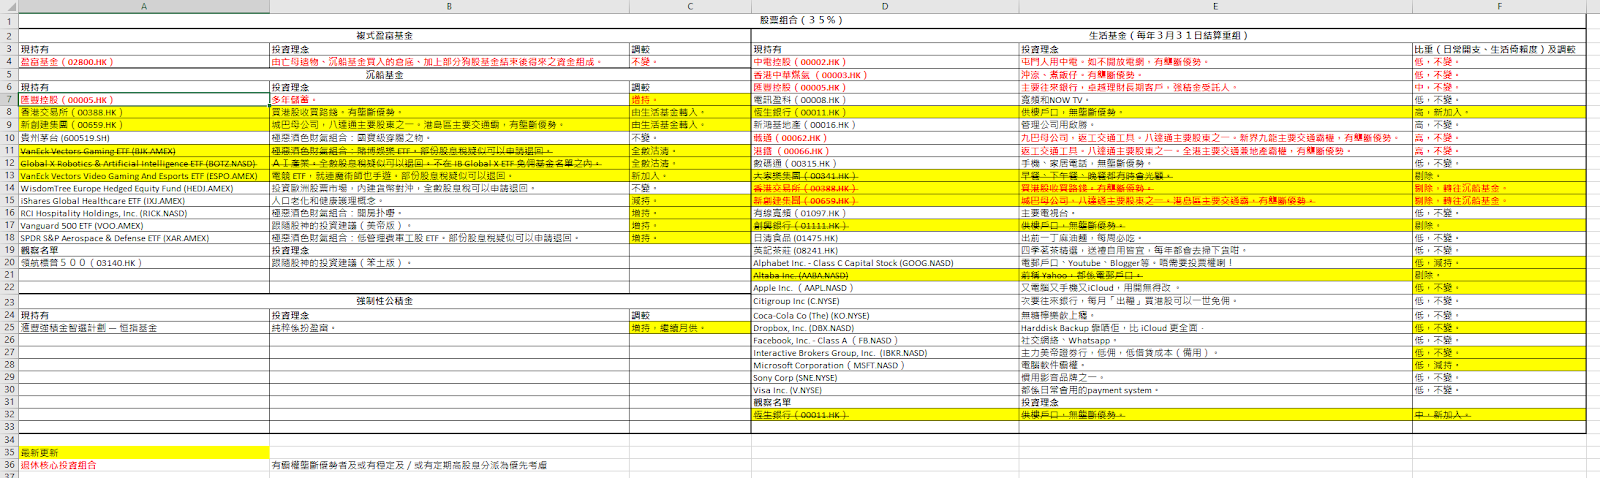Image resolution: width=1600 pixels, height=478 pixels.
Task: Select cell 新創建集團 (00659.HK) in column A
Action: (144, 125)
